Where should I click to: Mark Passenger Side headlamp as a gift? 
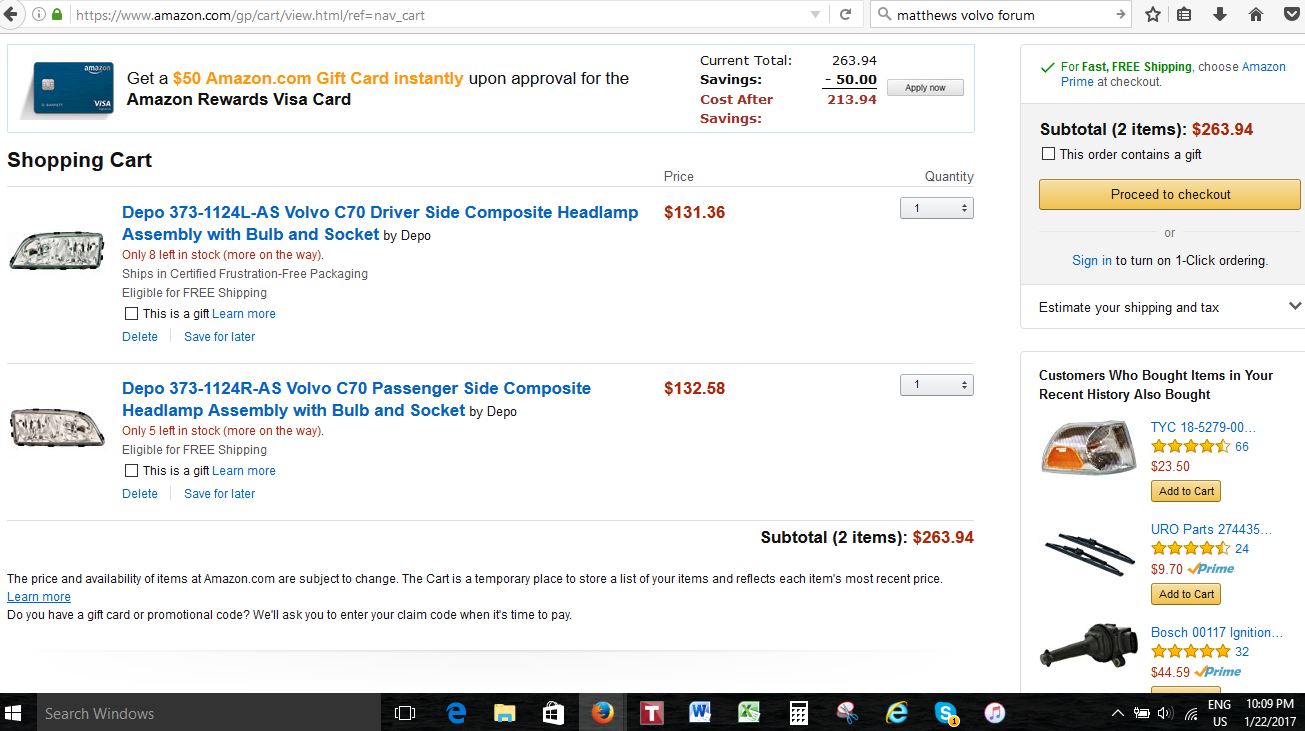tap(131, 471)
